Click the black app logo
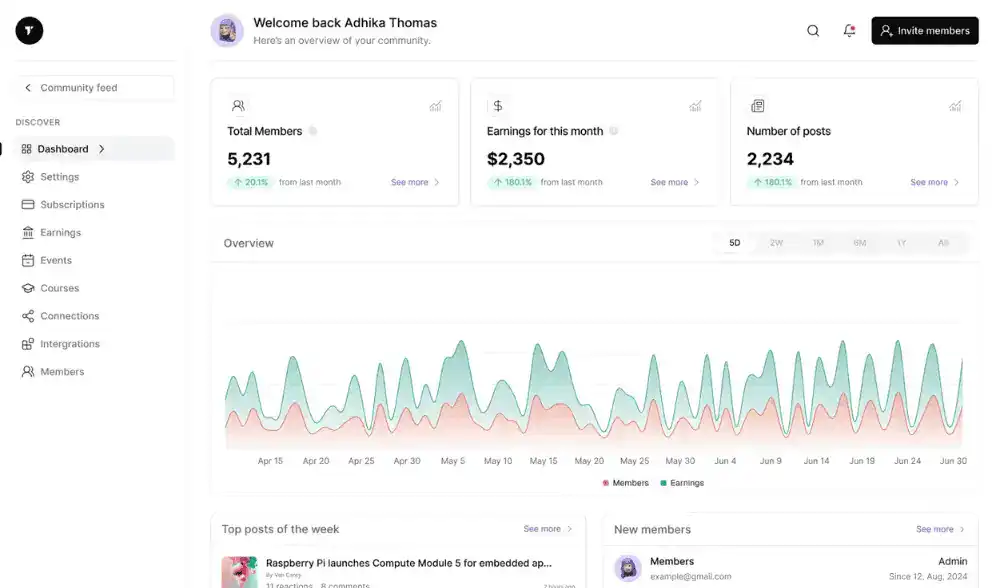The image size is (1000, 588). pos(29,31)
